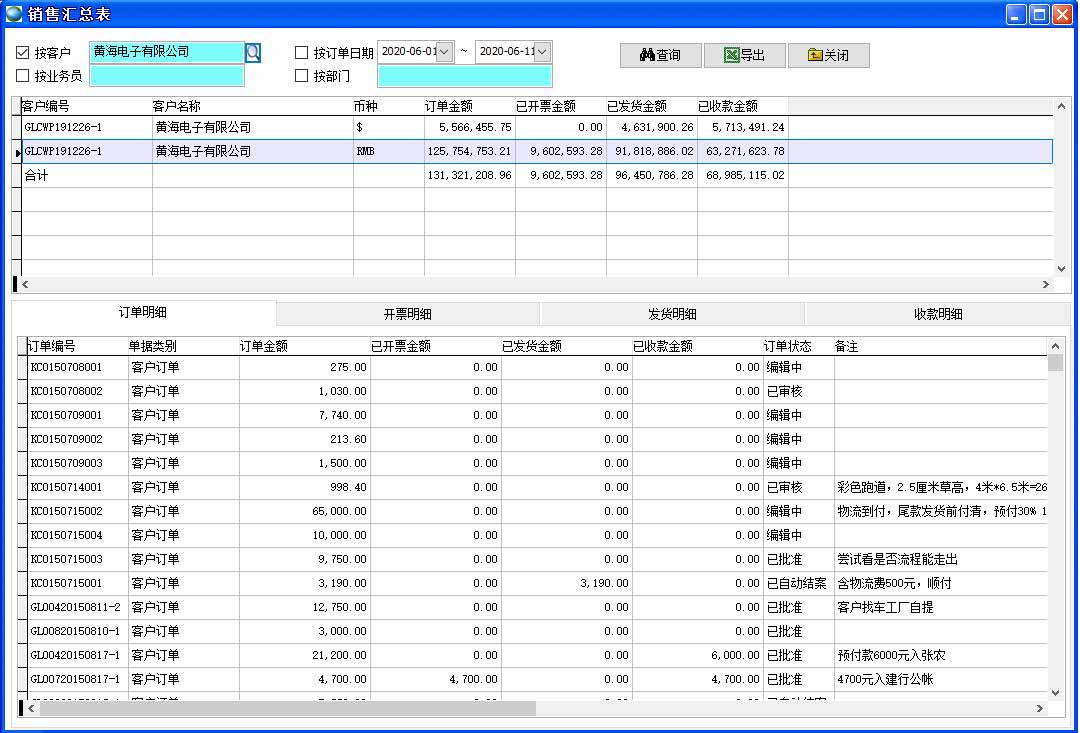
Task: Click the 查询 binoculars search button
Action: pos(660,56)
